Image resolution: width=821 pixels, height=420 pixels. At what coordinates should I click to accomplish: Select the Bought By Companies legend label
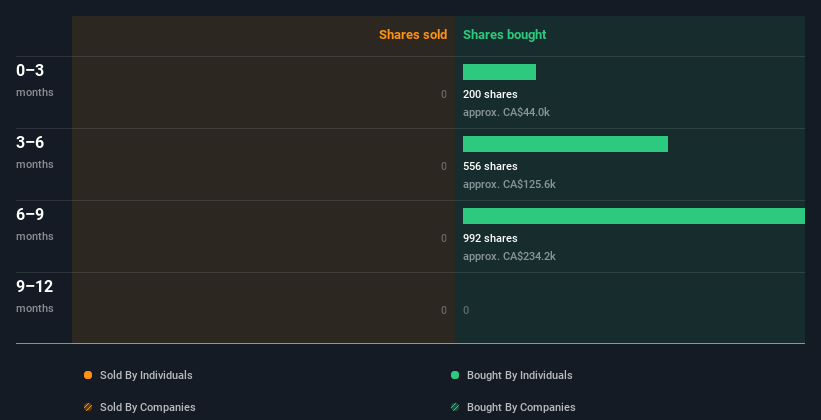(x=521, y=407)
